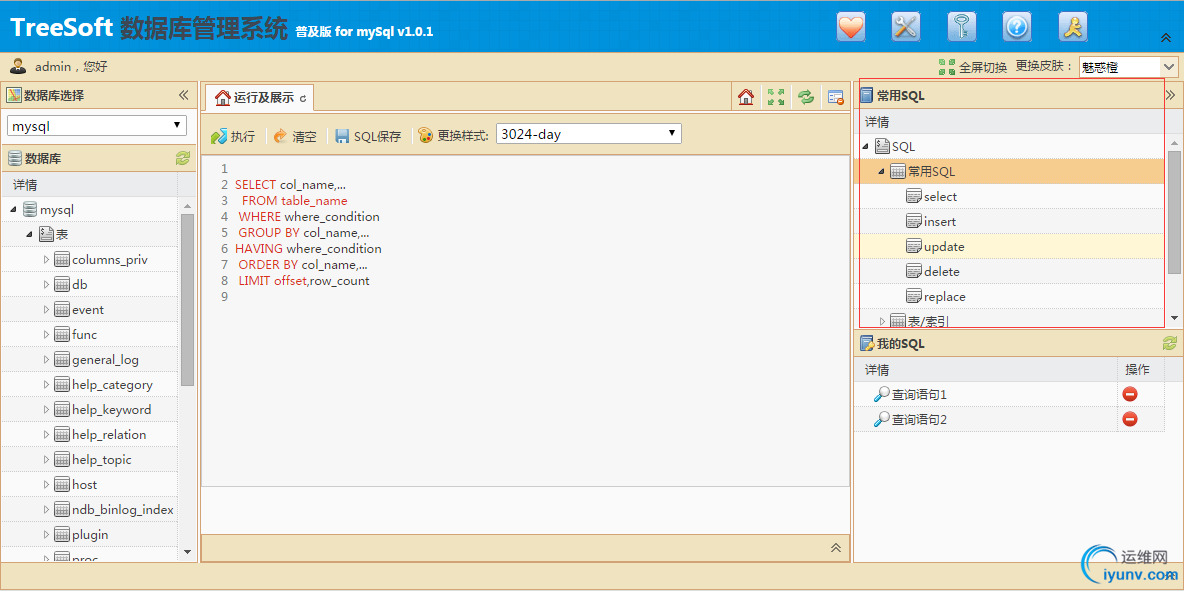Image resolution: width=1184 pixels, height=591 pixels.
Task: Select the plugin table in tree
Action: click(90, 534)
